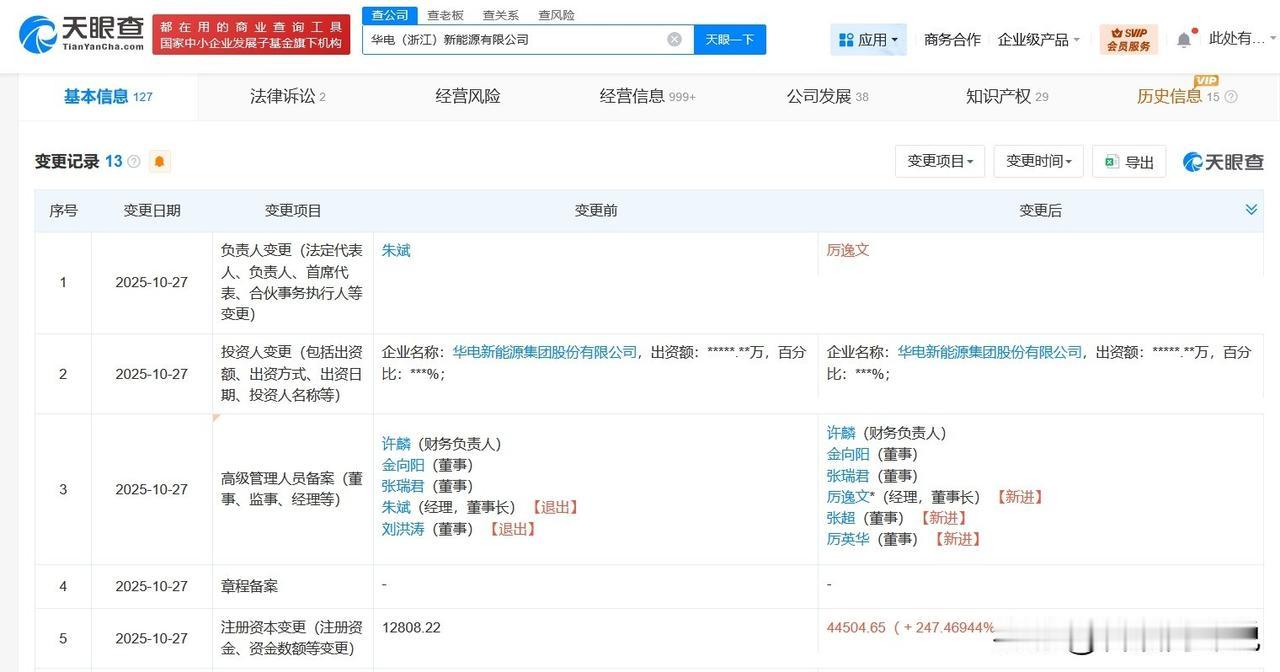
Task: Open the 商务合作 link
Action: pos(952,39)
